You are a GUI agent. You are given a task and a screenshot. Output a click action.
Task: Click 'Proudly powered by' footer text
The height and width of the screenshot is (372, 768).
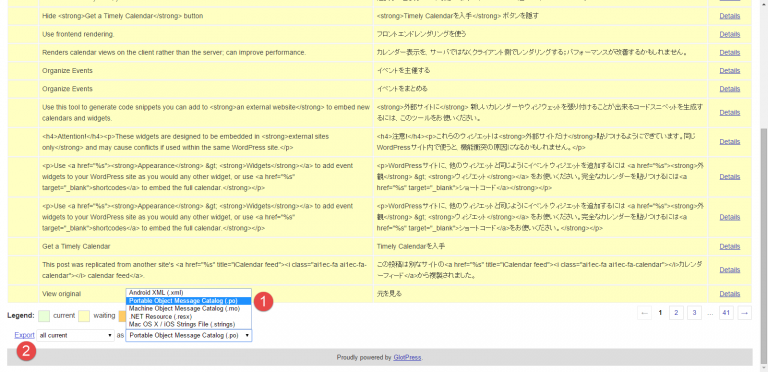point(364,357)
